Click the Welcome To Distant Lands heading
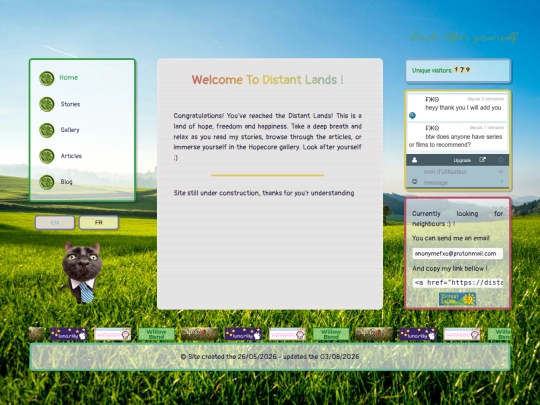The width and height of the screenshot is (540, 405). pos(268,80)
